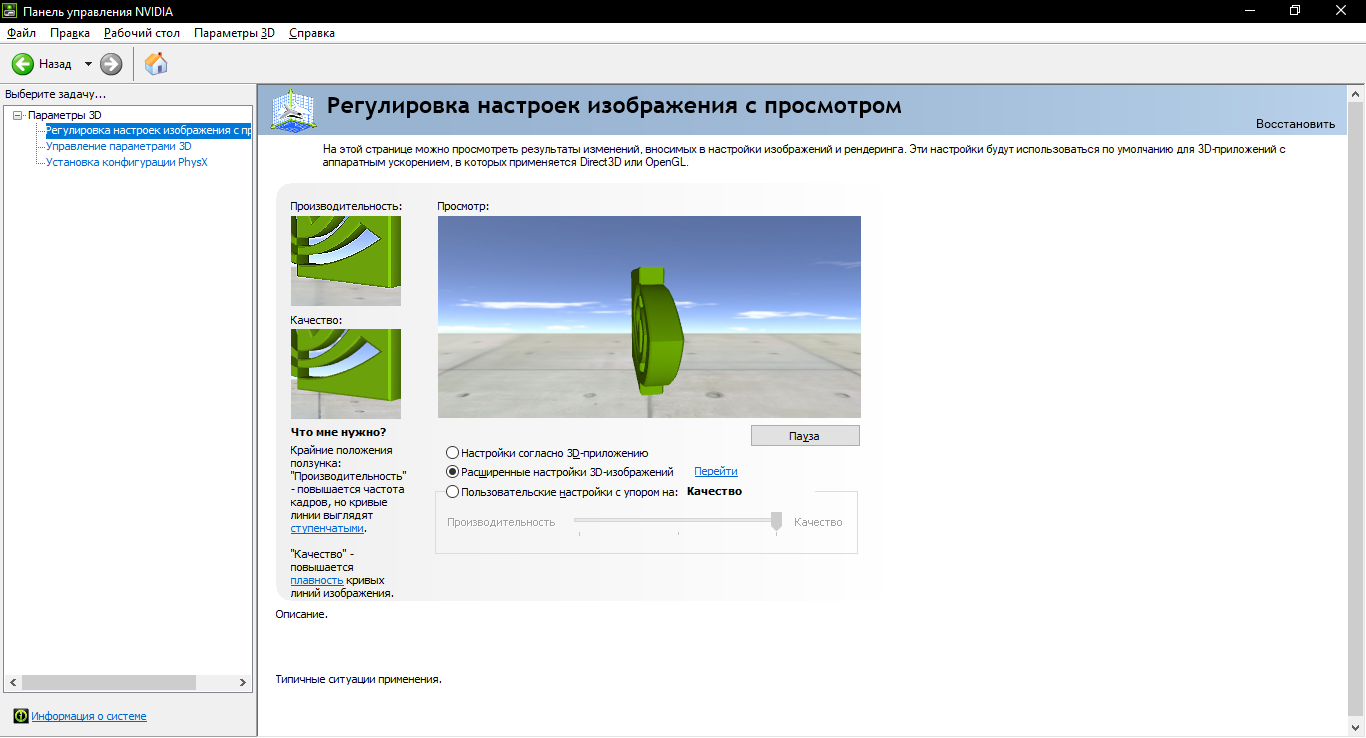Image resolution: width=1366 pixels, height=738 pixels.
Task: Click the плавность help link
Action: (317, 580)
